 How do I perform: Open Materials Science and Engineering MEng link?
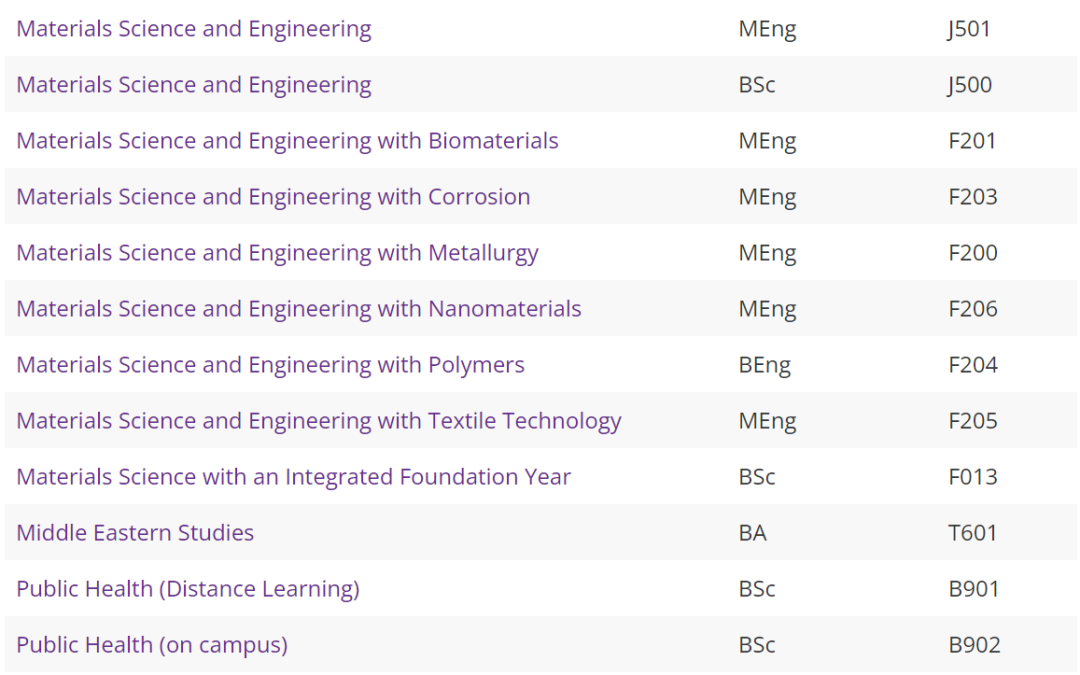click(194, 30)
